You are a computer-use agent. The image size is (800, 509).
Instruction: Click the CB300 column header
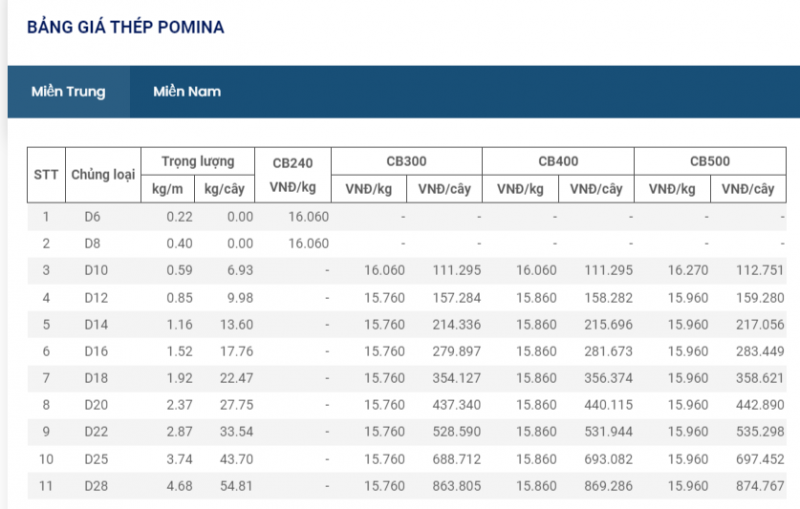pos(406,161)
